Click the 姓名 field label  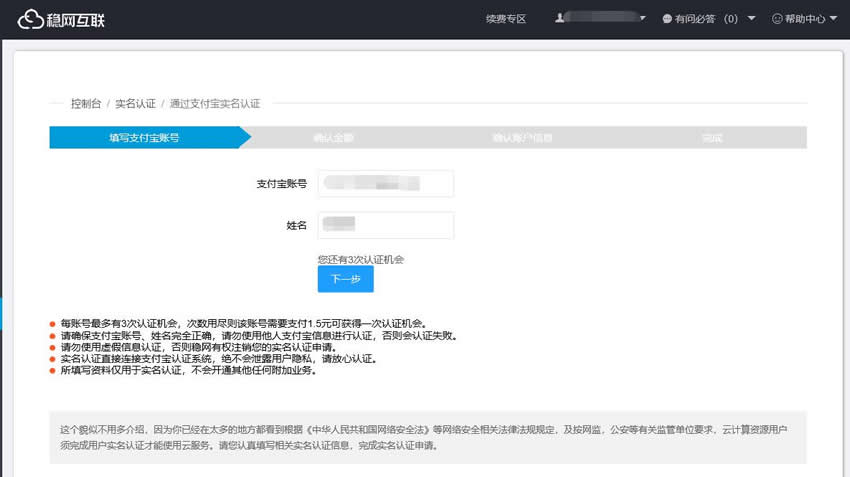click(x=297, y=225)
